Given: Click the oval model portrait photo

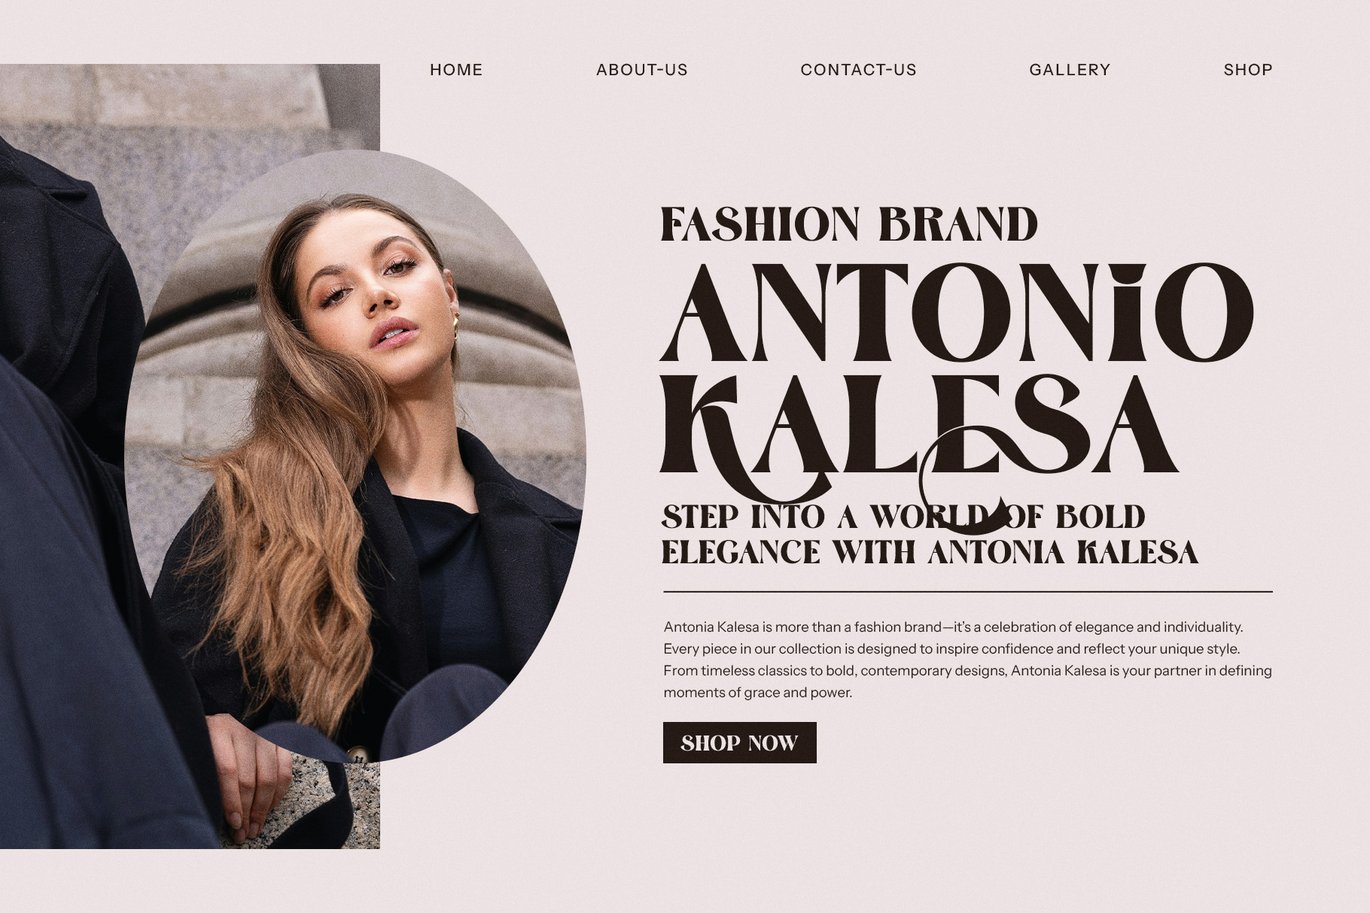Looking at the screenshot, I should coord(355,455).
